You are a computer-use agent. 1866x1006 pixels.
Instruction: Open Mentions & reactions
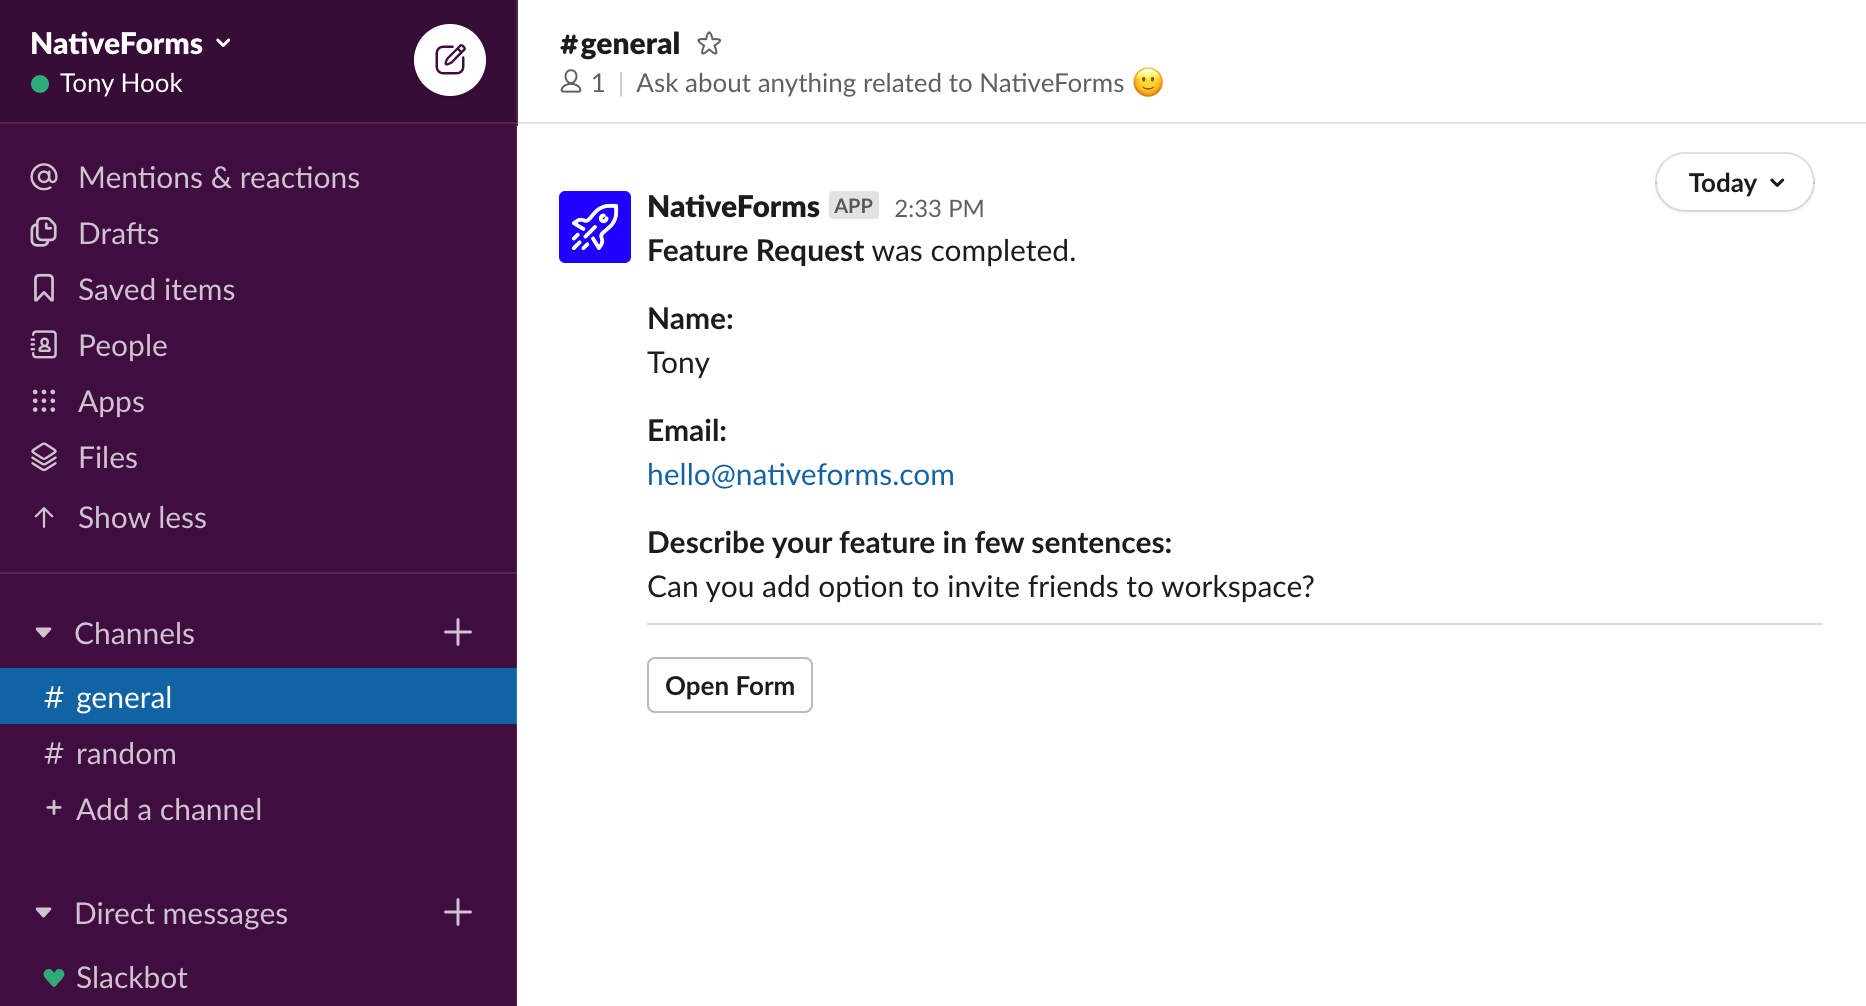[x=218, y=178]
